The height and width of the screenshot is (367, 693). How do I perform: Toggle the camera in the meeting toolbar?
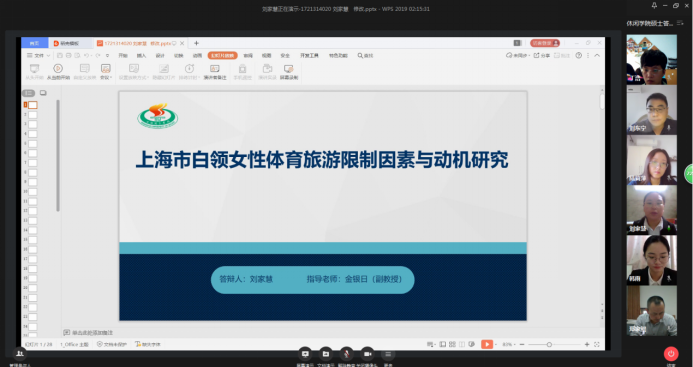367,354
